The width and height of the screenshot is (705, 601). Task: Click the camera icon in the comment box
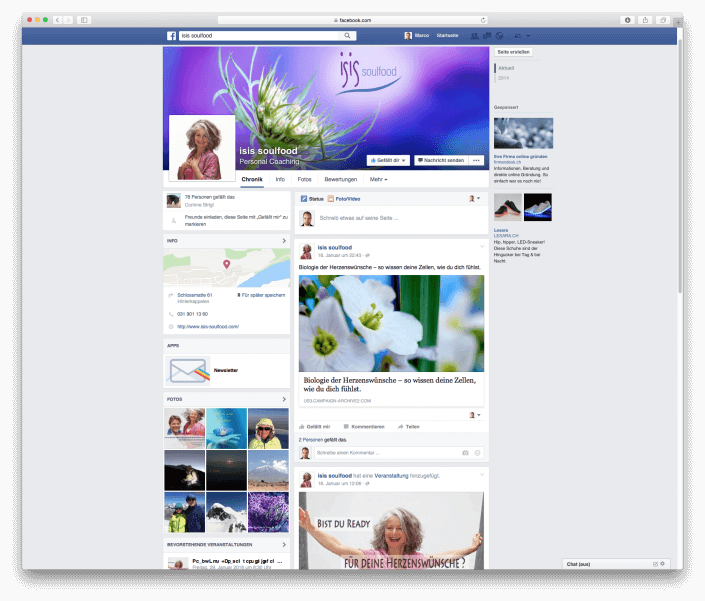click(465, 453)
